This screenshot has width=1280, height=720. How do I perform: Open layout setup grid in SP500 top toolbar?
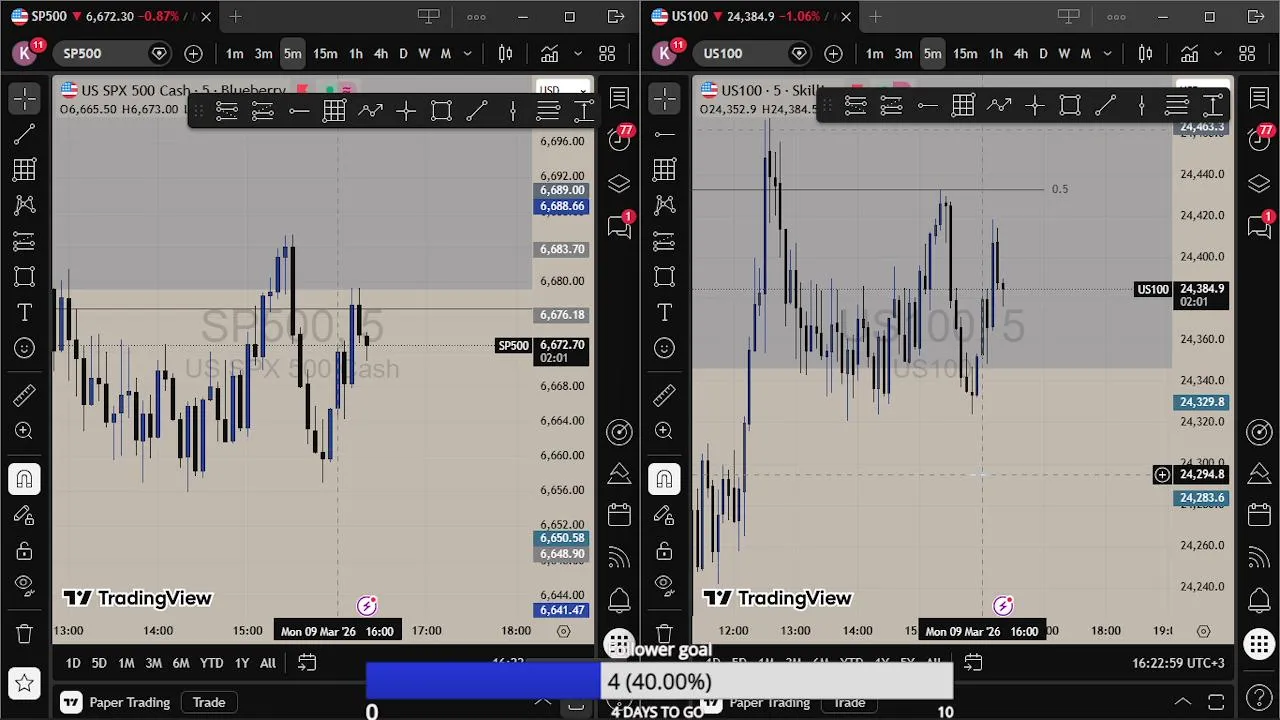[x=607, y=54]
